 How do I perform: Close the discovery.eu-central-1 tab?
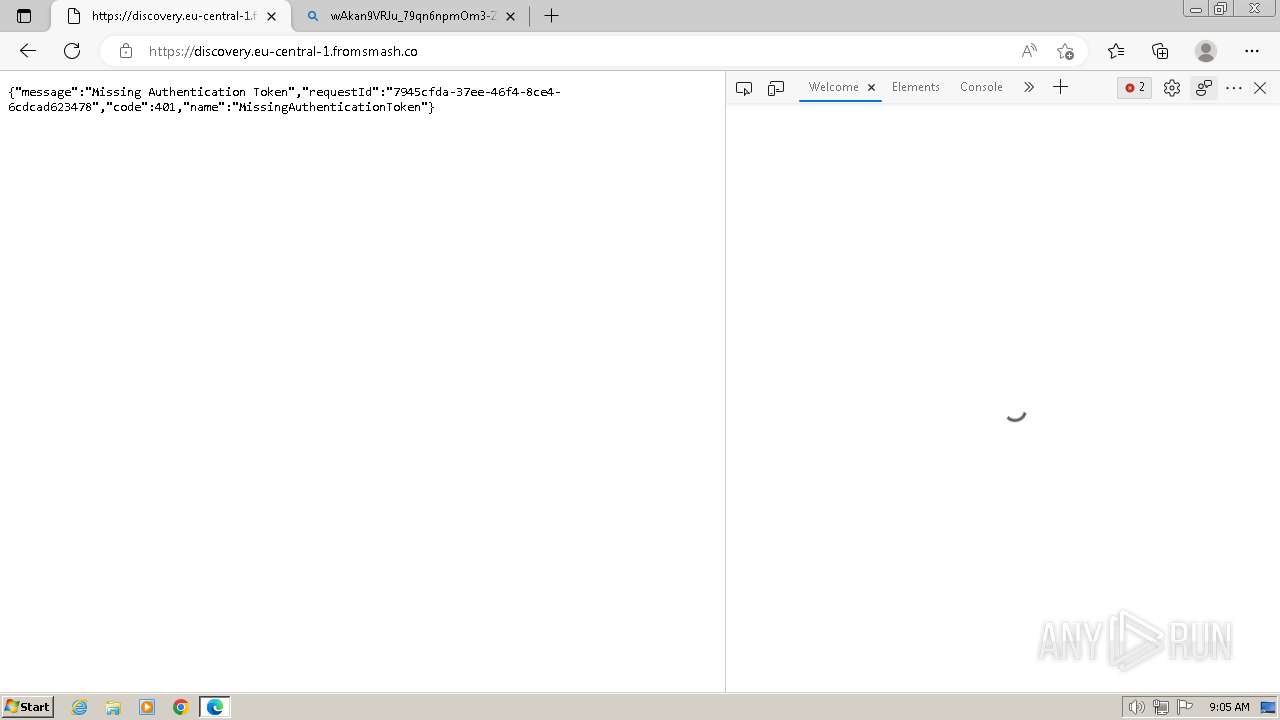(271, 16)
